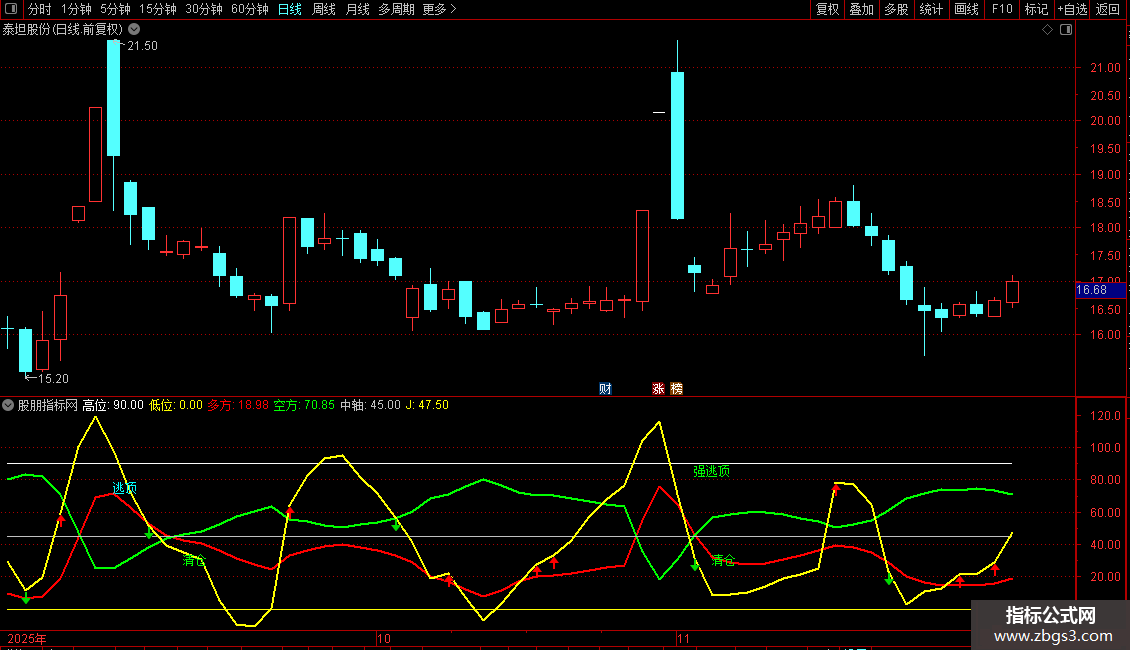Viewport: 1130px width, 650px height.
Task: Open dropdown next to 泰坦股份 title
Action: [134, 30]
